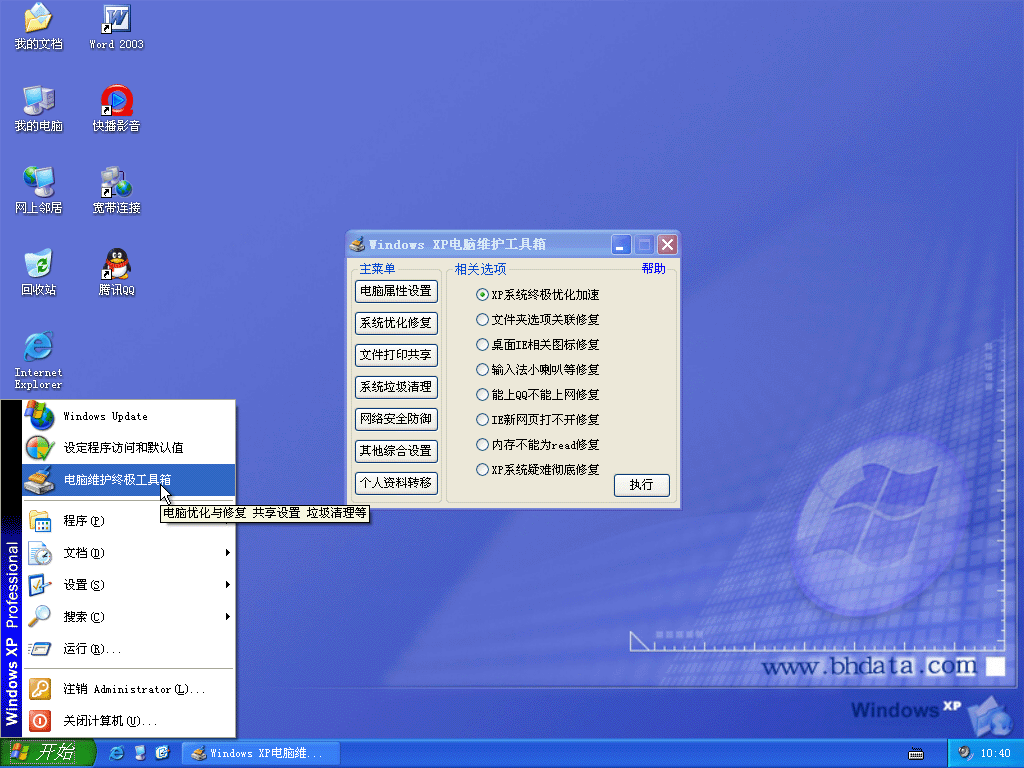Open the 帮助 help link
This screenshot has width=1024, height=768.
pos(653,268)
